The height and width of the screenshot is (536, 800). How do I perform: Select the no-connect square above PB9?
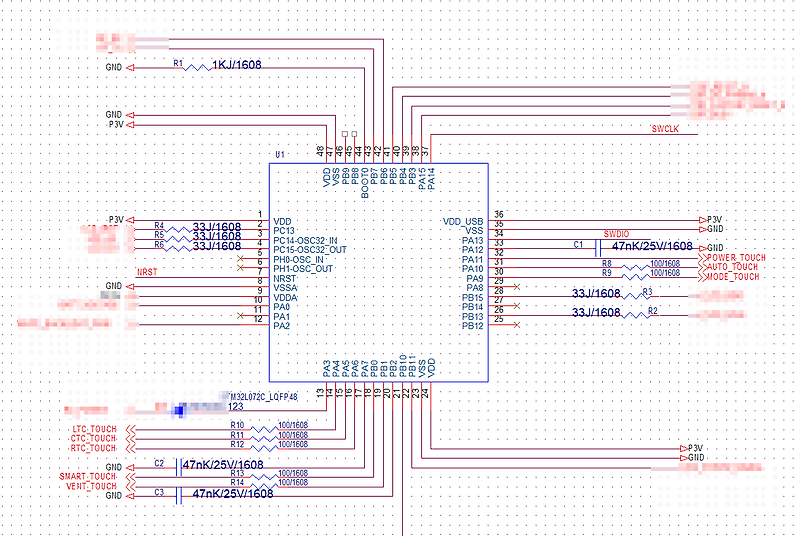[345, 134]
